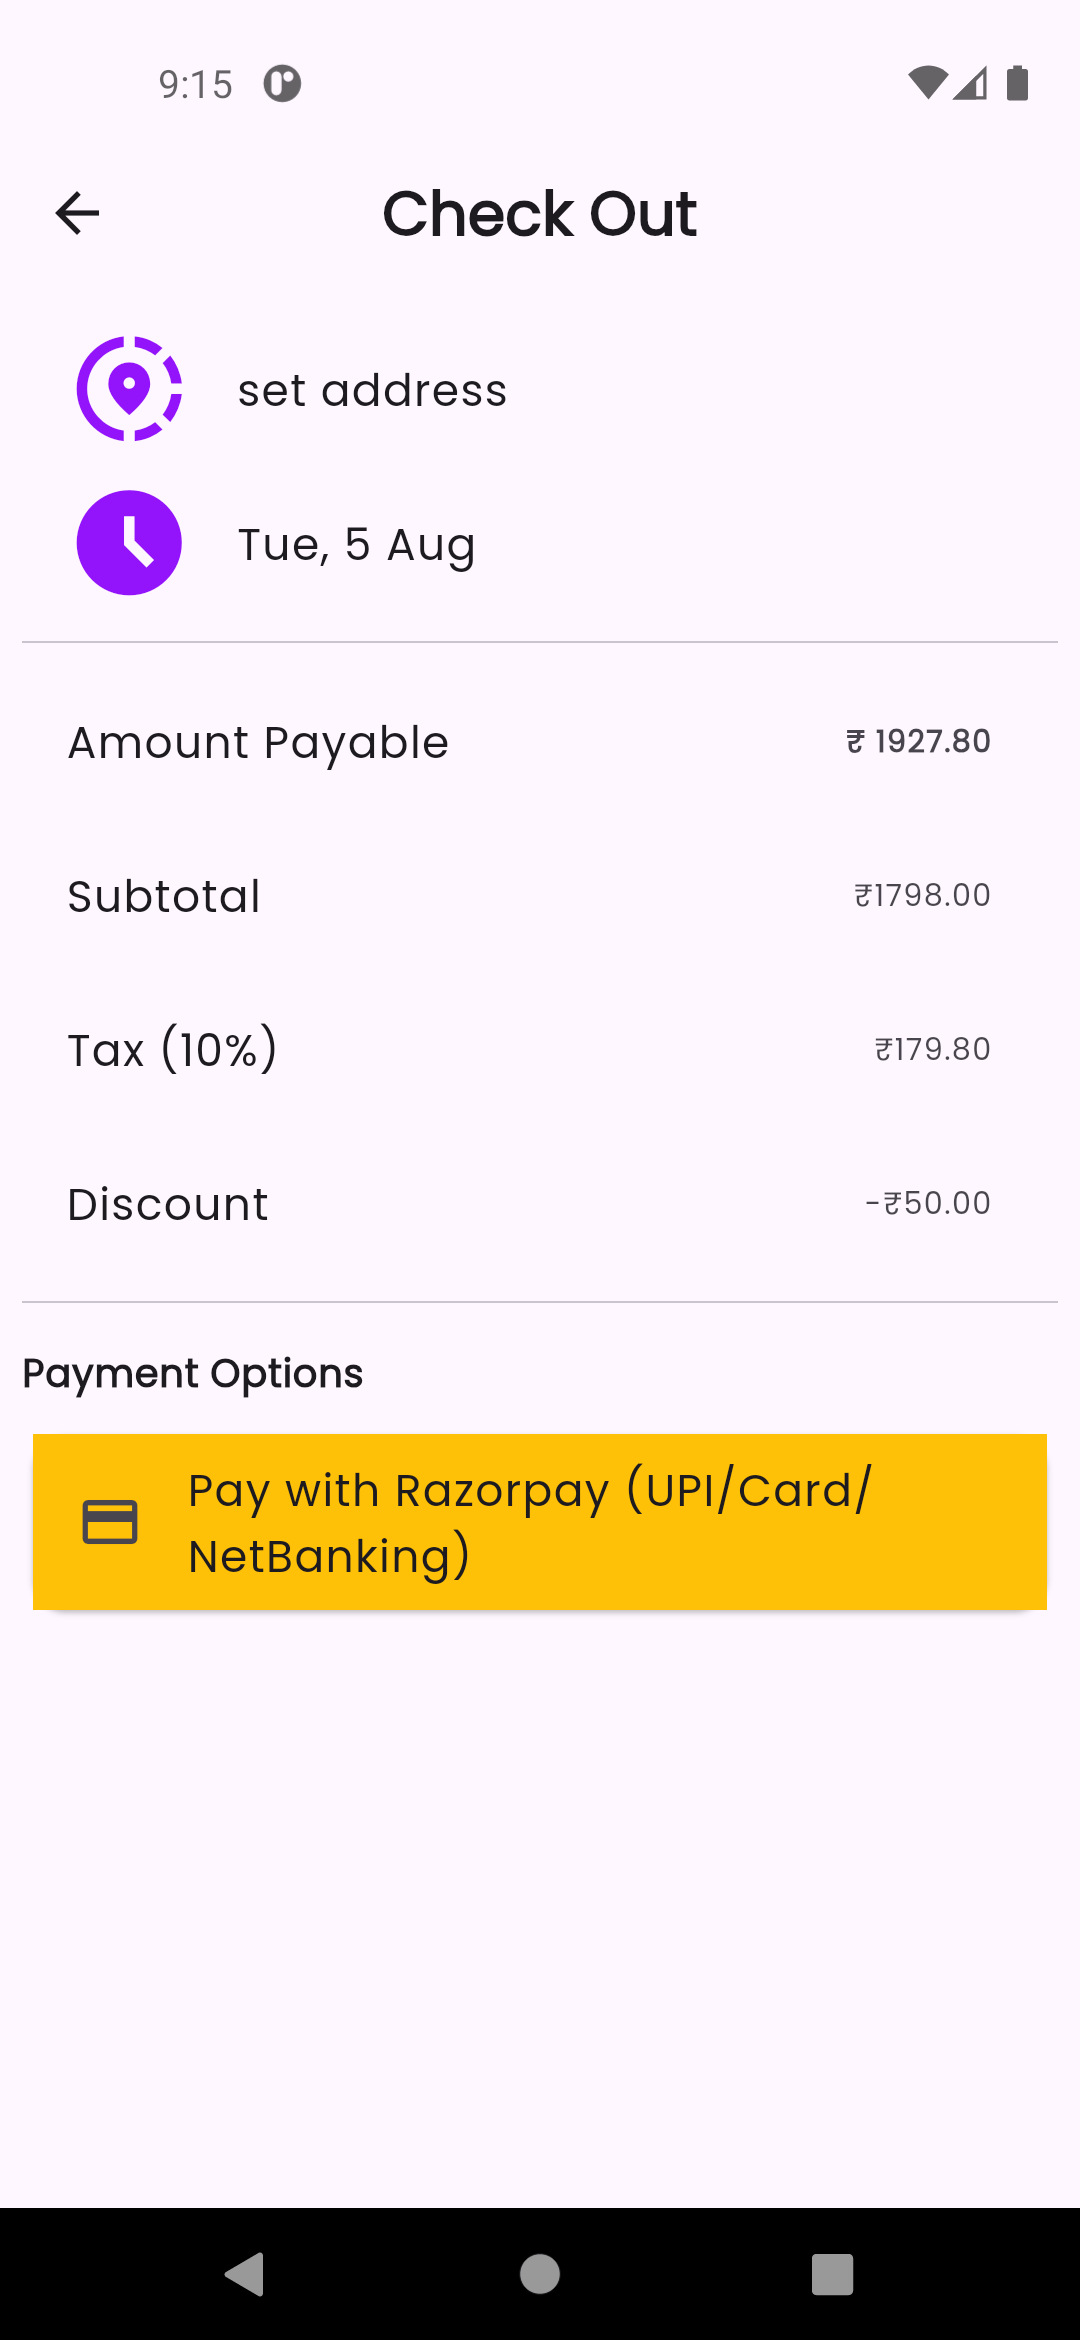Tap the Wi-Fi status icon
1080x2340 pixels.
click(927, 84)
